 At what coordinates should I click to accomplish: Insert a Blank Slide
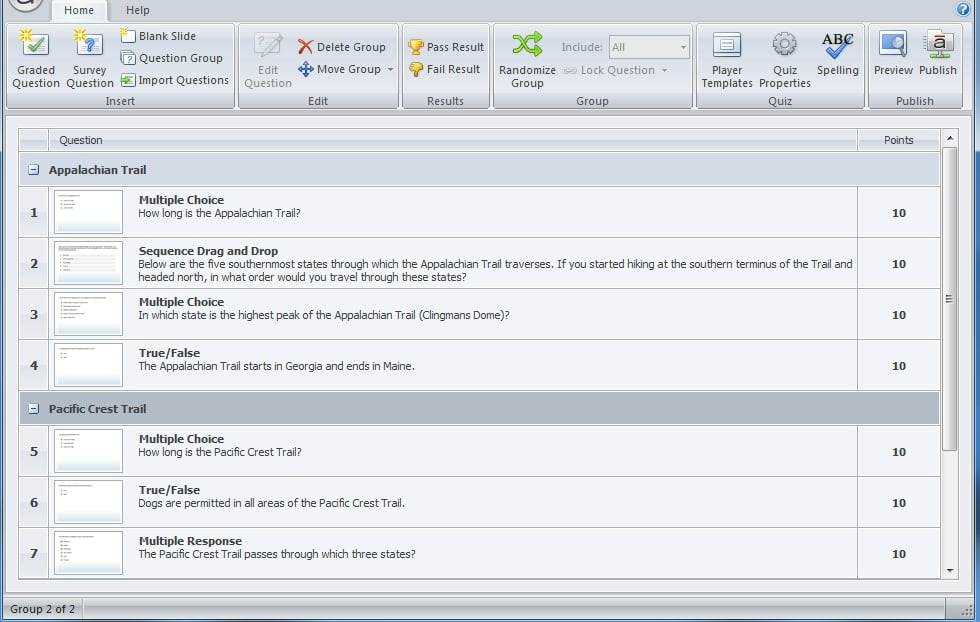pyautogui.click(x=158, y=36)
